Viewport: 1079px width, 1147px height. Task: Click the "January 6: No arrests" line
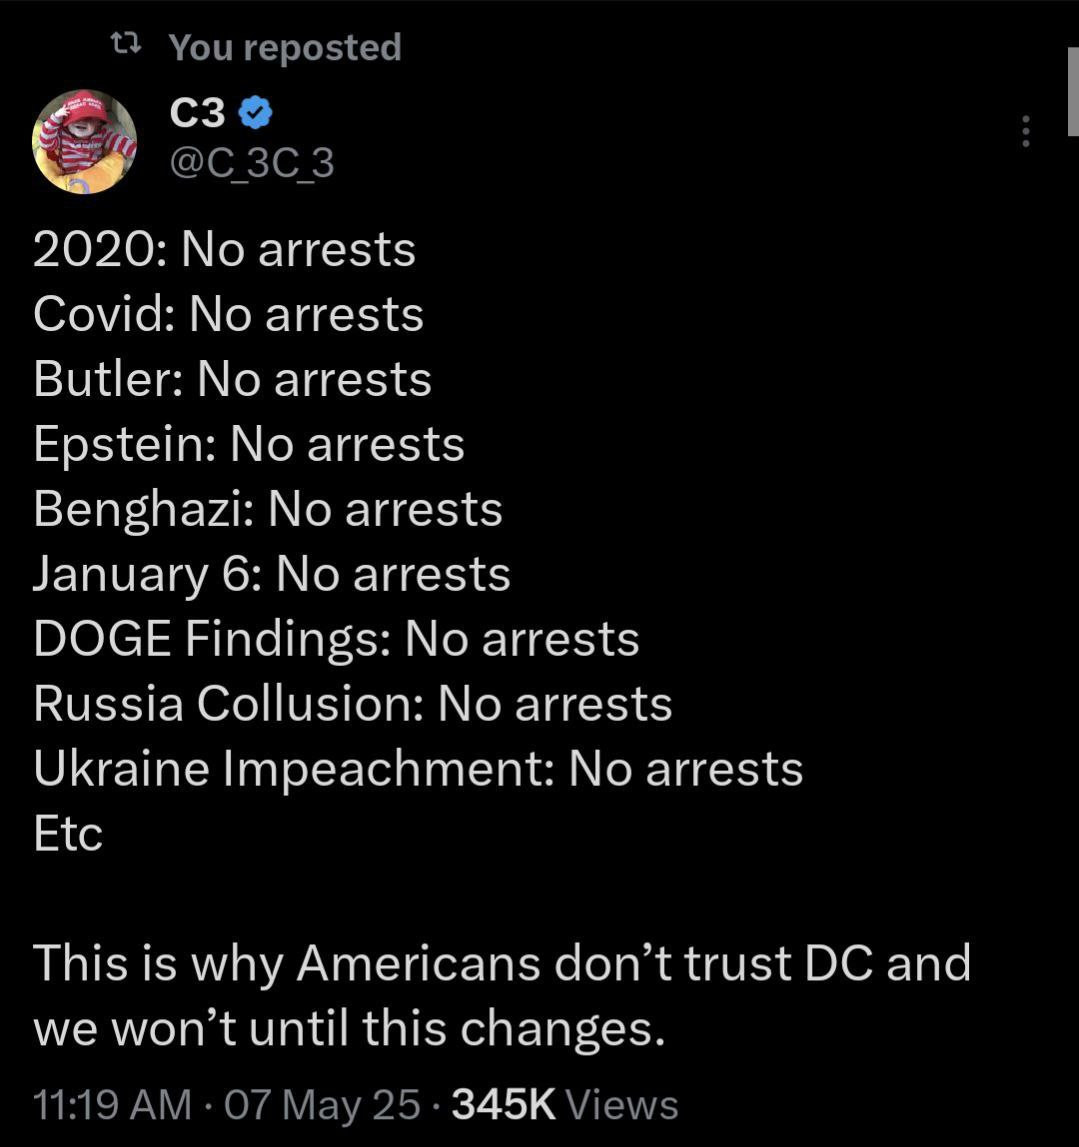272,575
